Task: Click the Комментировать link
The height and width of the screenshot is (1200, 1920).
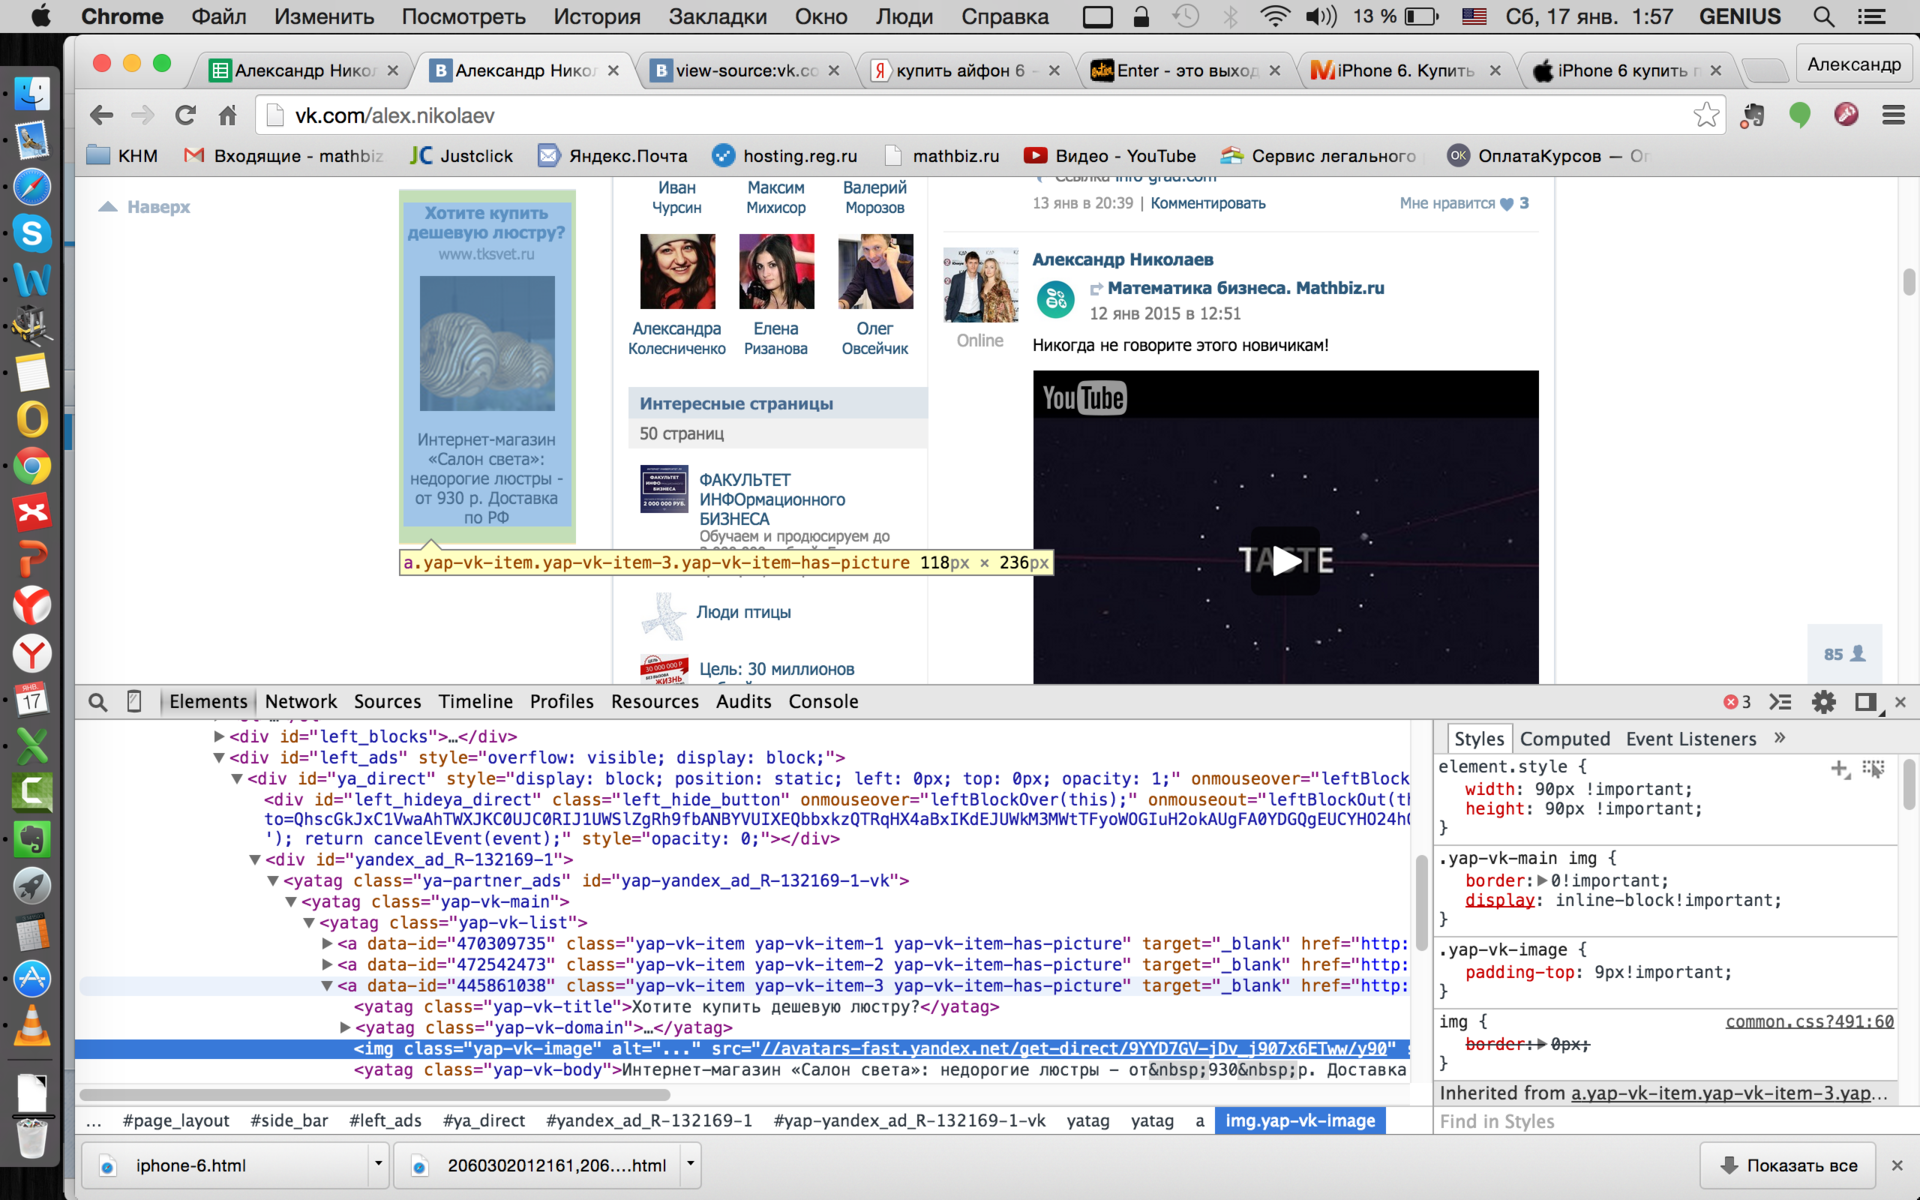Action: tap(1207, 203)
